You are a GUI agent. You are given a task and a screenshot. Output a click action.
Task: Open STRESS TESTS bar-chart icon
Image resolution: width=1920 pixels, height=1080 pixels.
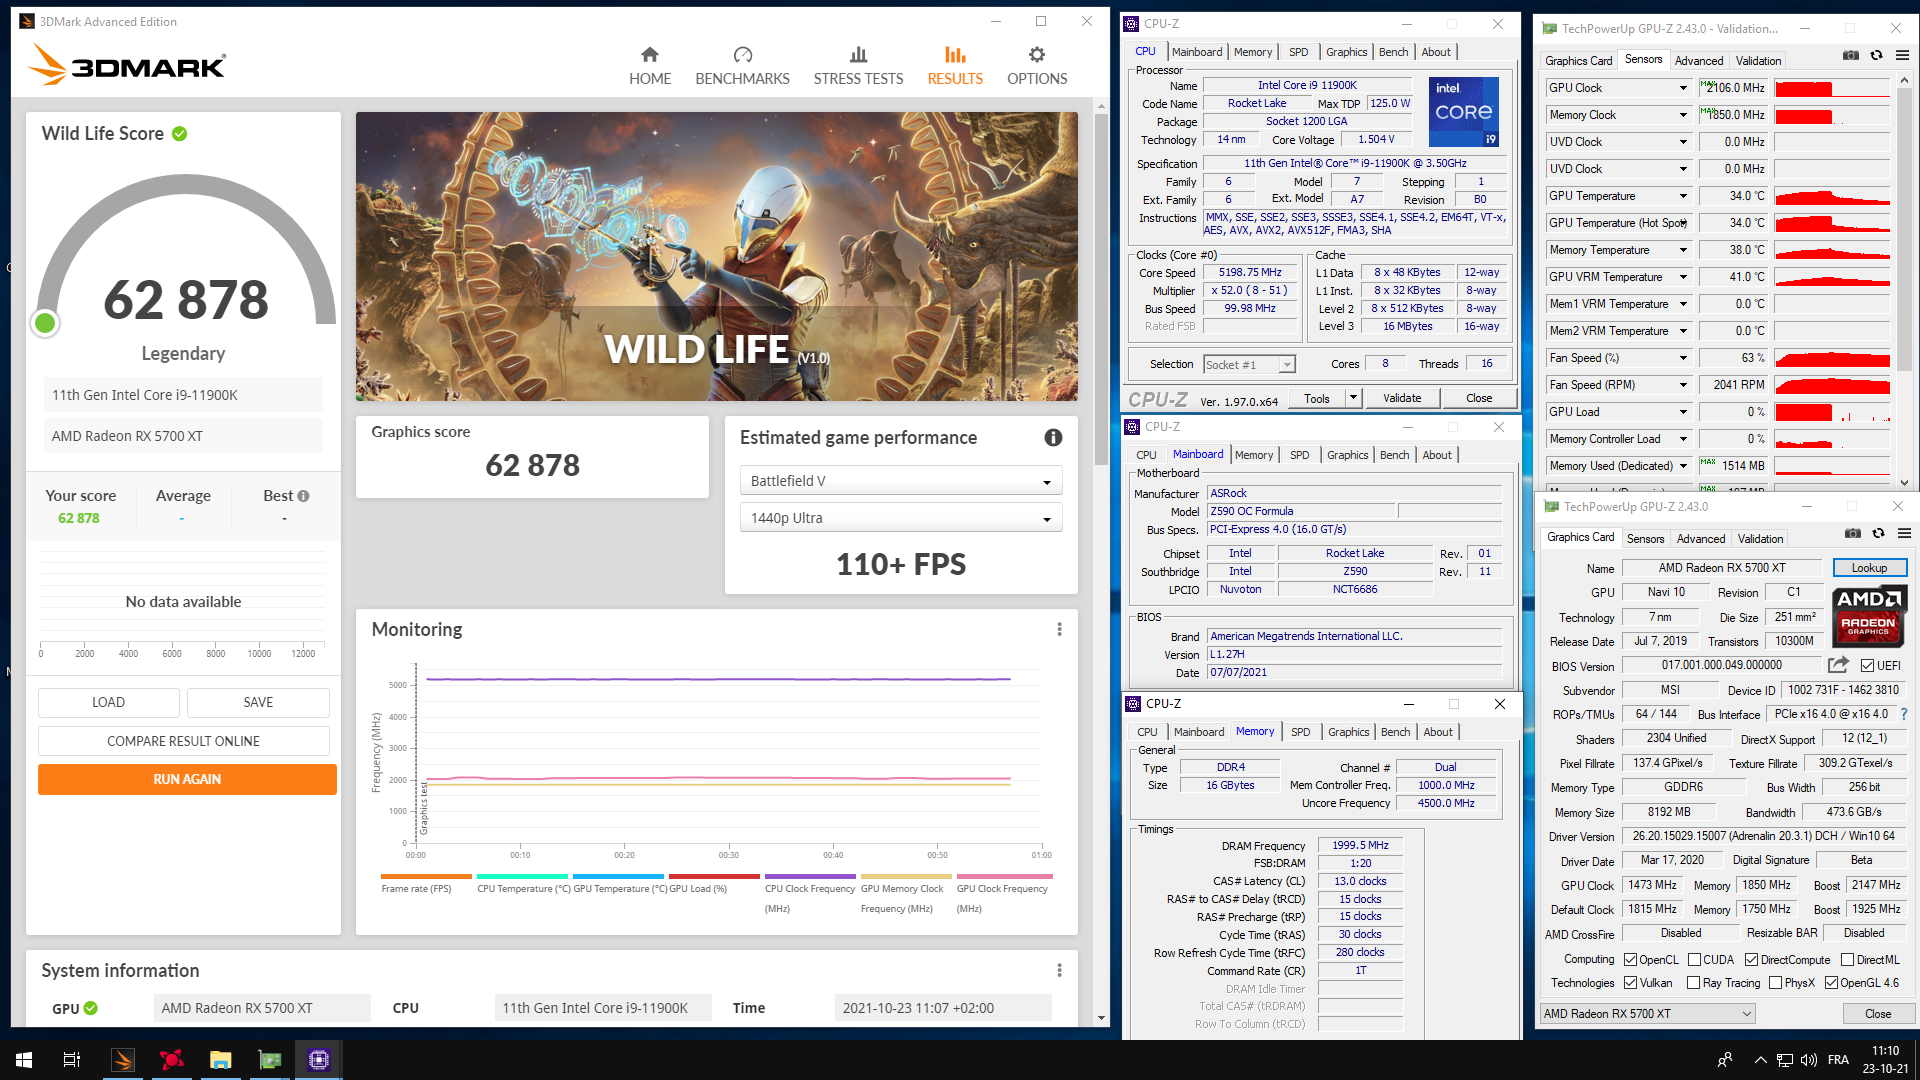coord(858,55)
